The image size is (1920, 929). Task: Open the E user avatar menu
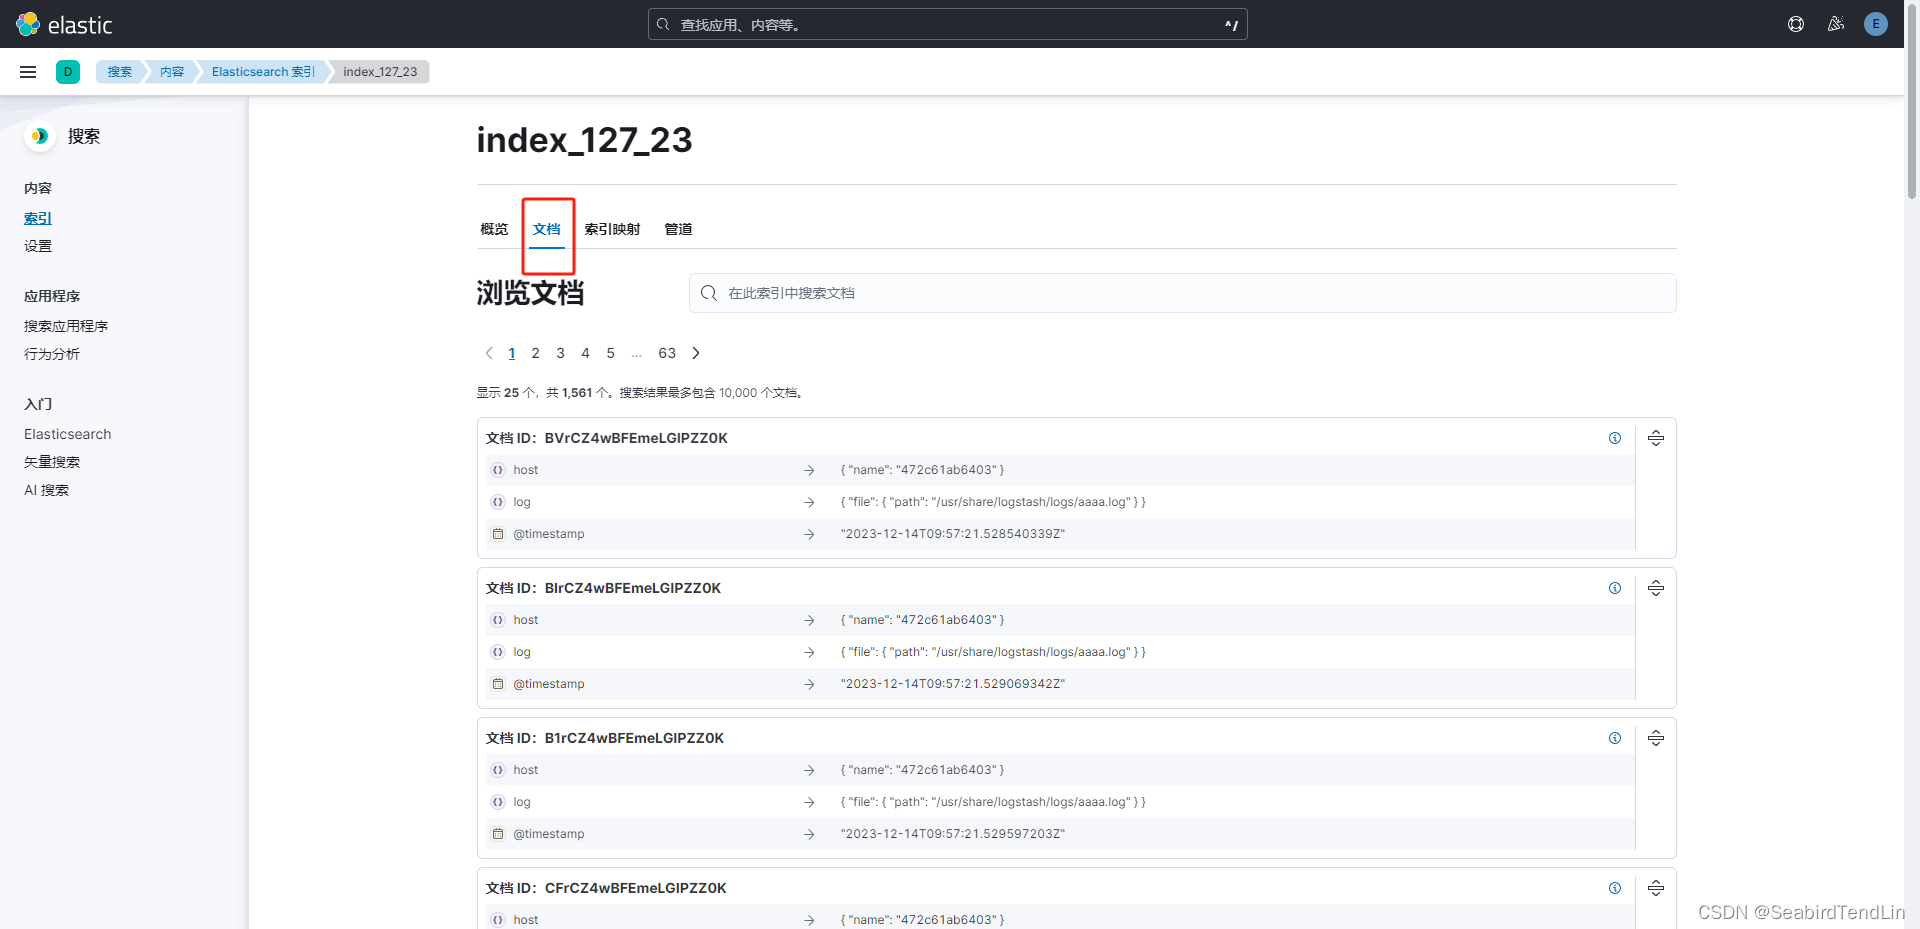[x=1876, y=24]
